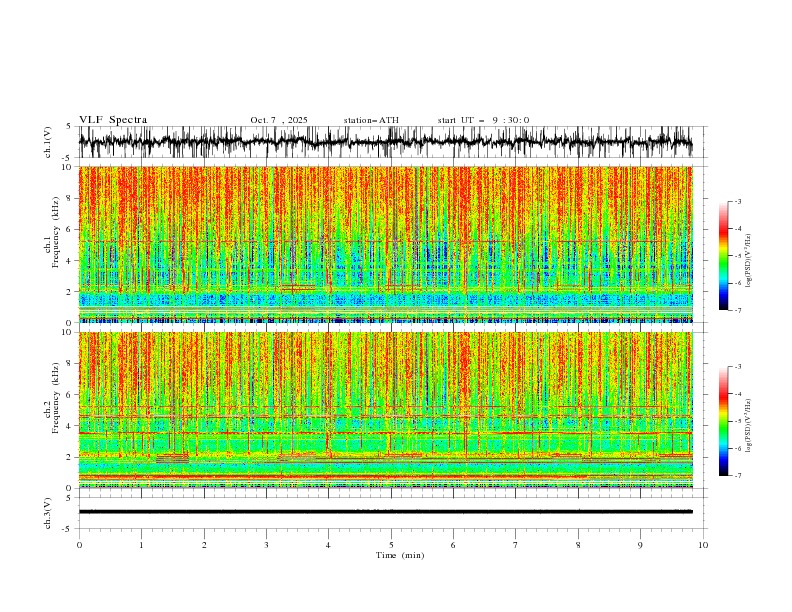The image size is (792, 612).
Task: Select the "start UT = 9 :30: 0" text
Action: pos(483,120)
